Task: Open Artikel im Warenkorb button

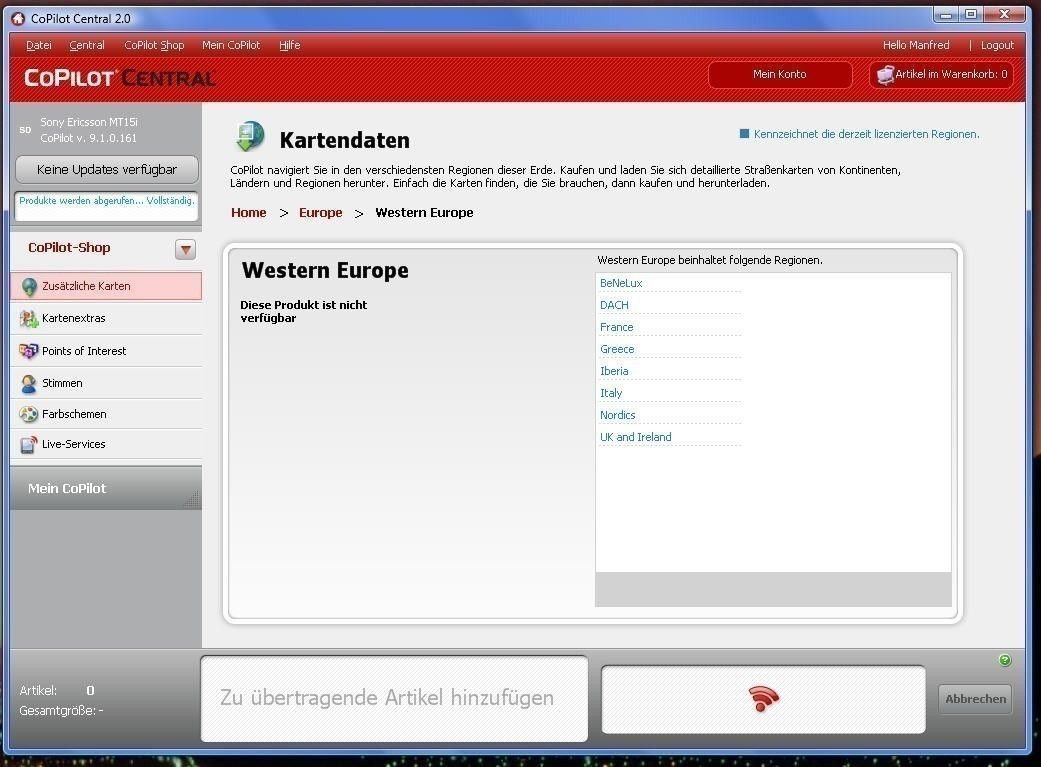Action: point(941,74)
